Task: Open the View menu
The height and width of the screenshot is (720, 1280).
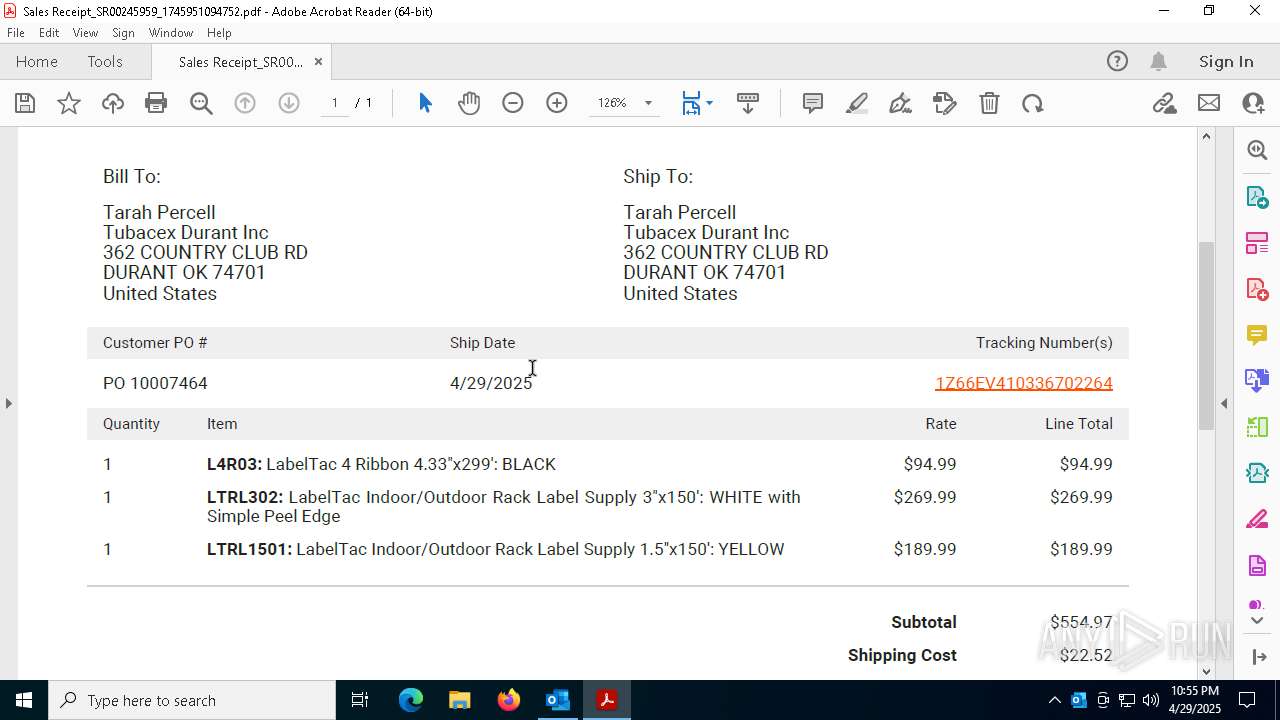Action: [85, 33]
